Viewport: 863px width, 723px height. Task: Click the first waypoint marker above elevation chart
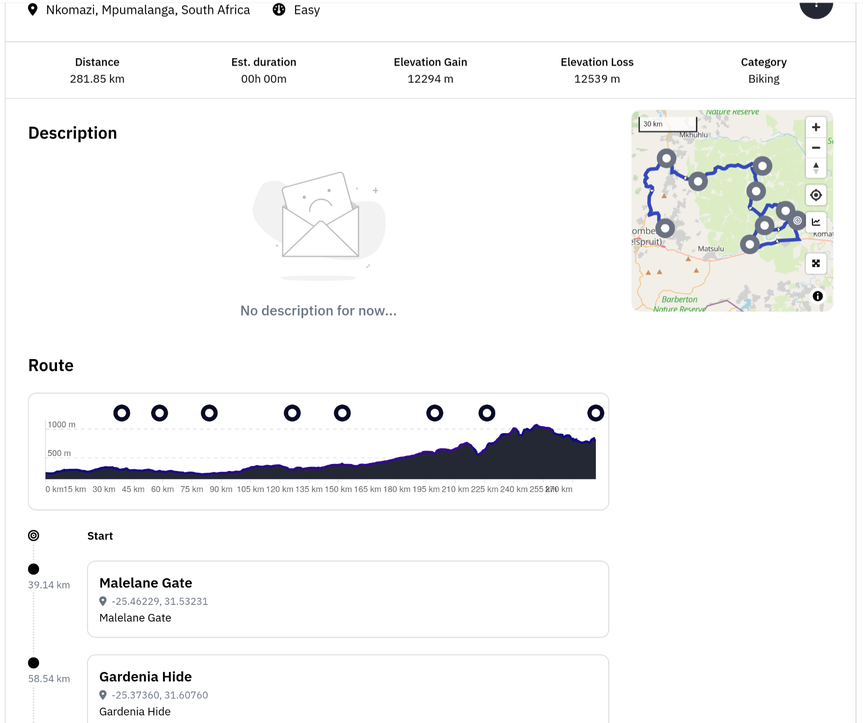click(121, 413)
